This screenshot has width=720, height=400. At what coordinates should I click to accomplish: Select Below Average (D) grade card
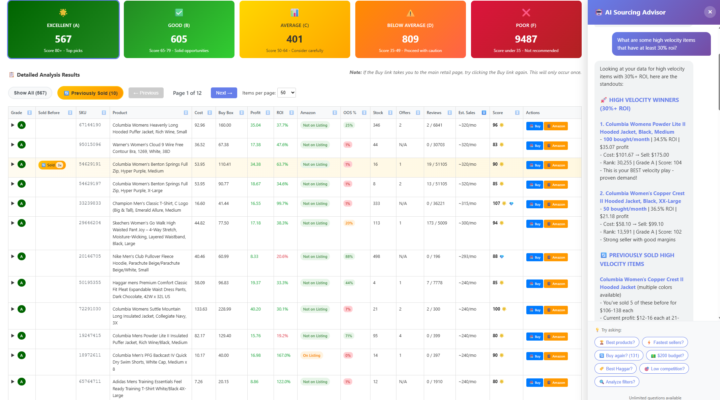(411, 29)
